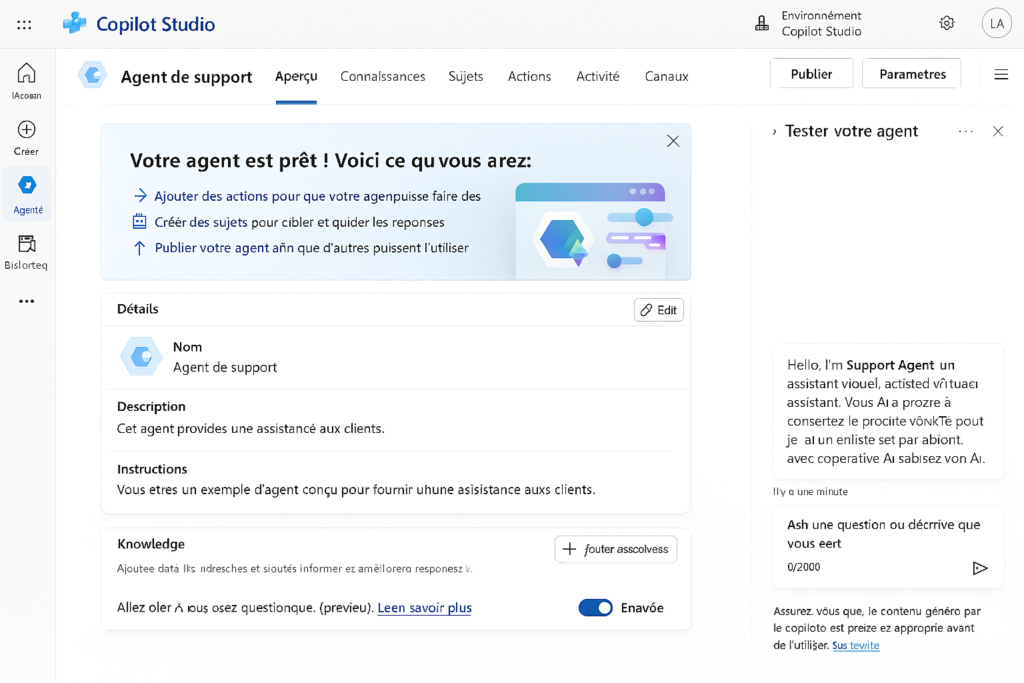The image size is (1024, 683).
Task: Click the Edit button in Détails
Action: click(658, 310)
